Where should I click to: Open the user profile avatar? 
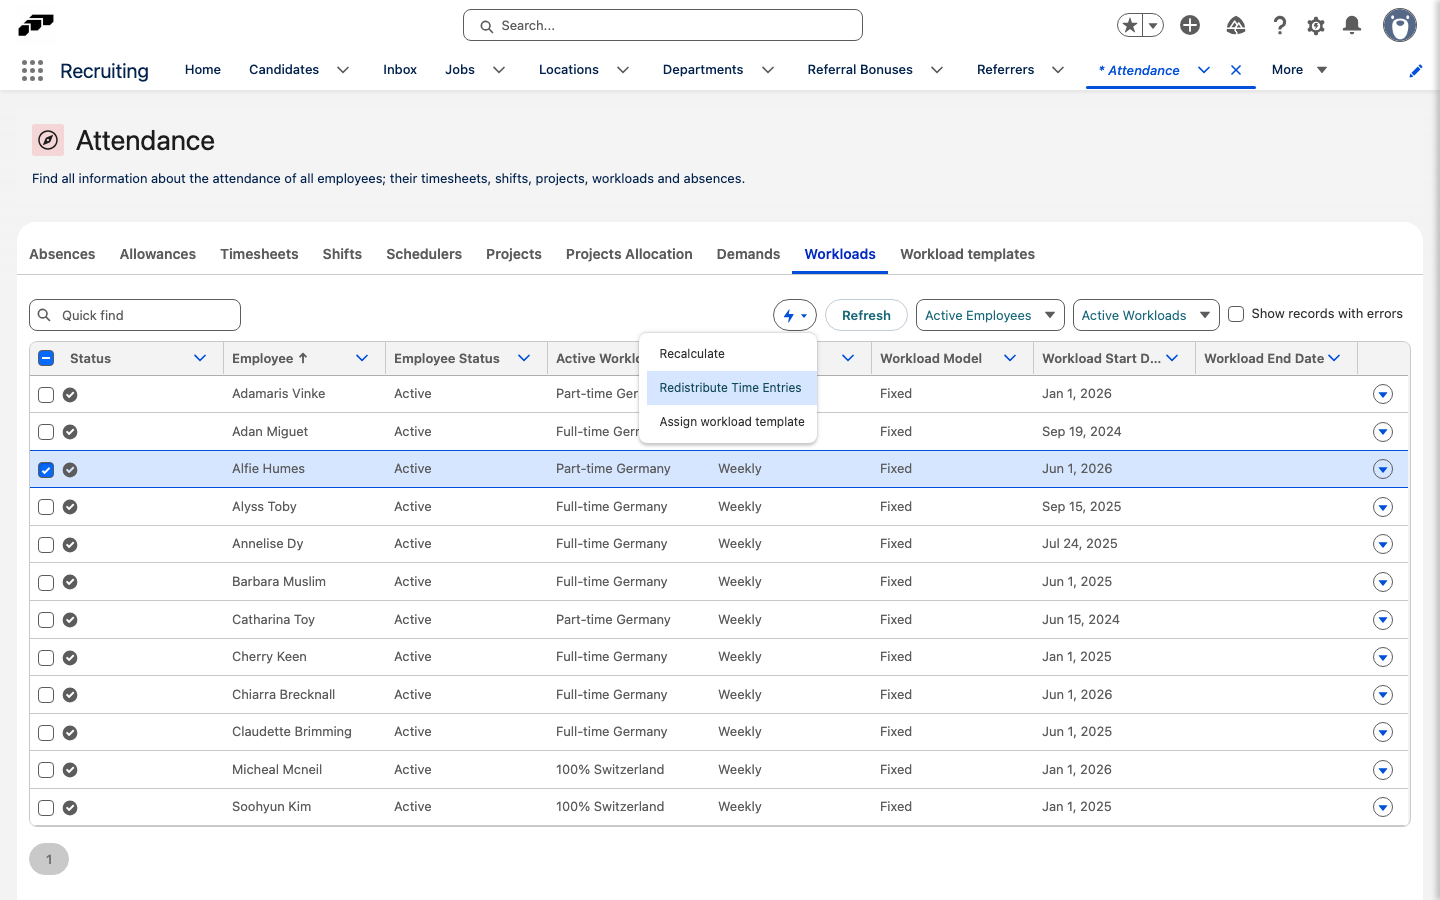click(x=1400, y=26)
